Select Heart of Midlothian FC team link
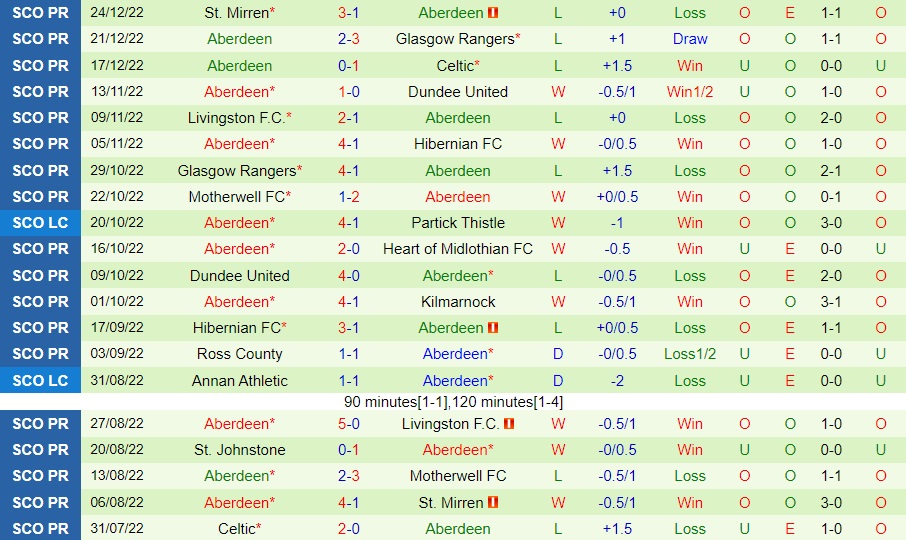This screenshot has height=540, width=906. 458,249
